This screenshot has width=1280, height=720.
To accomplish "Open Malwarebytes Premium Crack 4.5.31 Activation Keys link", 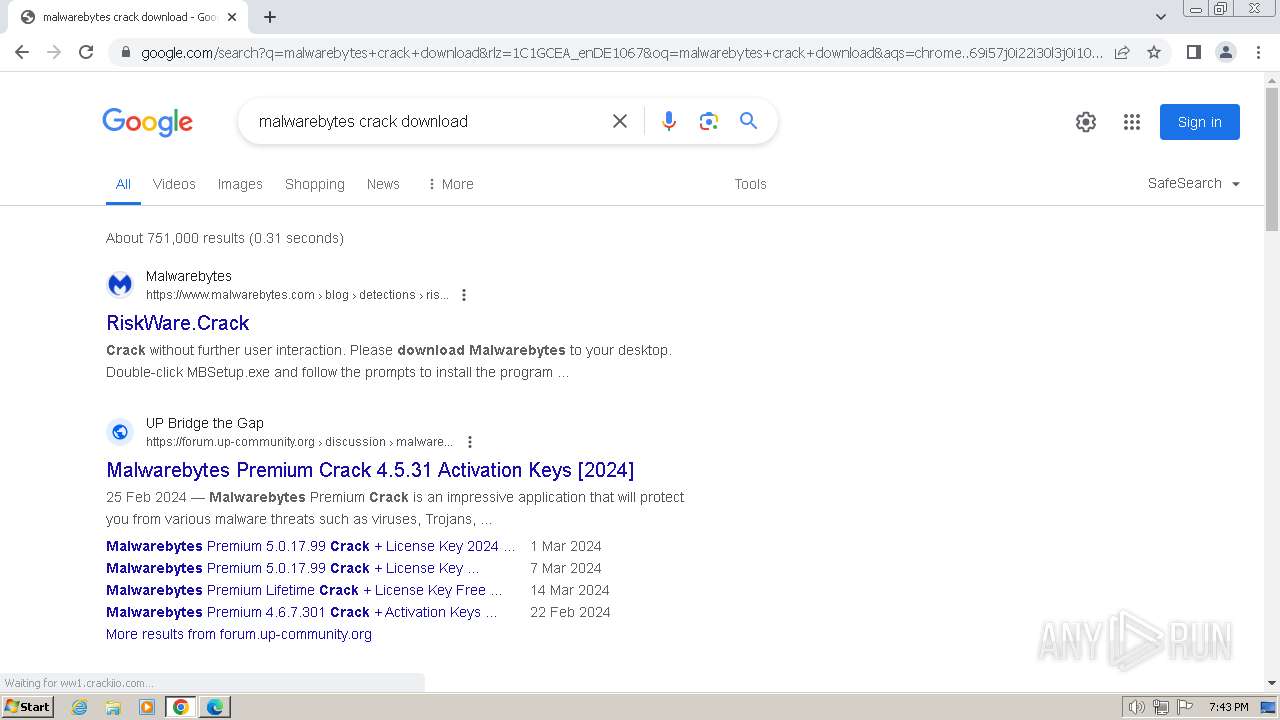I will tap(370, 470).
